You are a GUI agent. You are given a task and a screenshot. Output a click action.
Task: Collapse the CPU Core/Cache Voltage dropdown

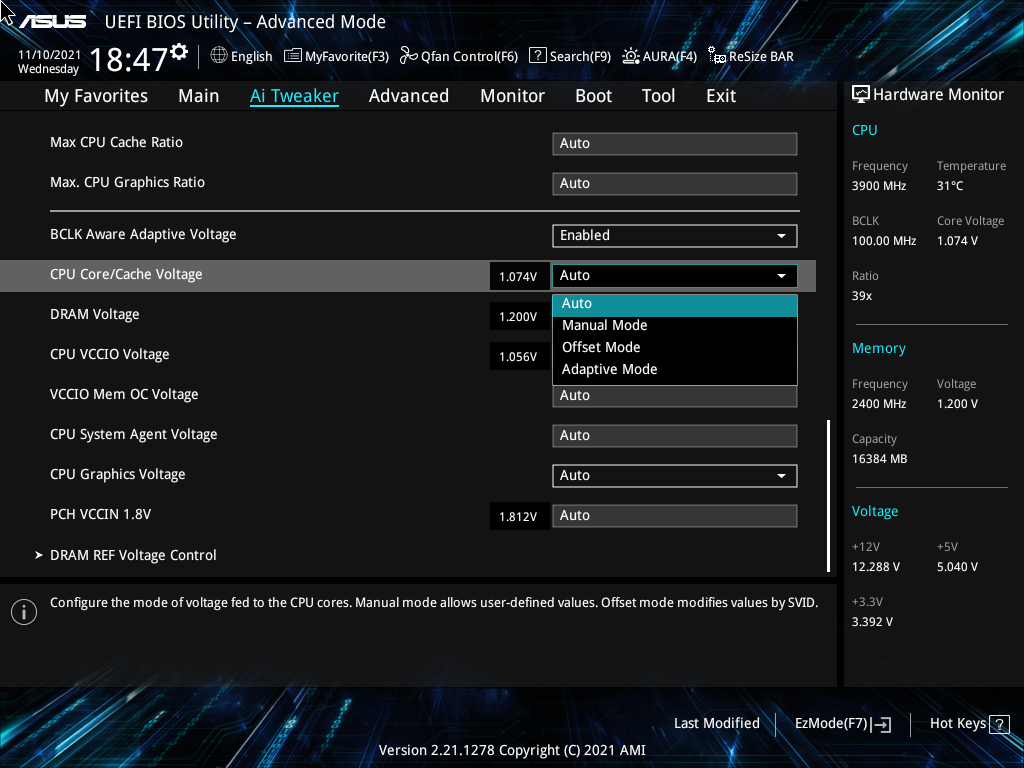point(675,276)
